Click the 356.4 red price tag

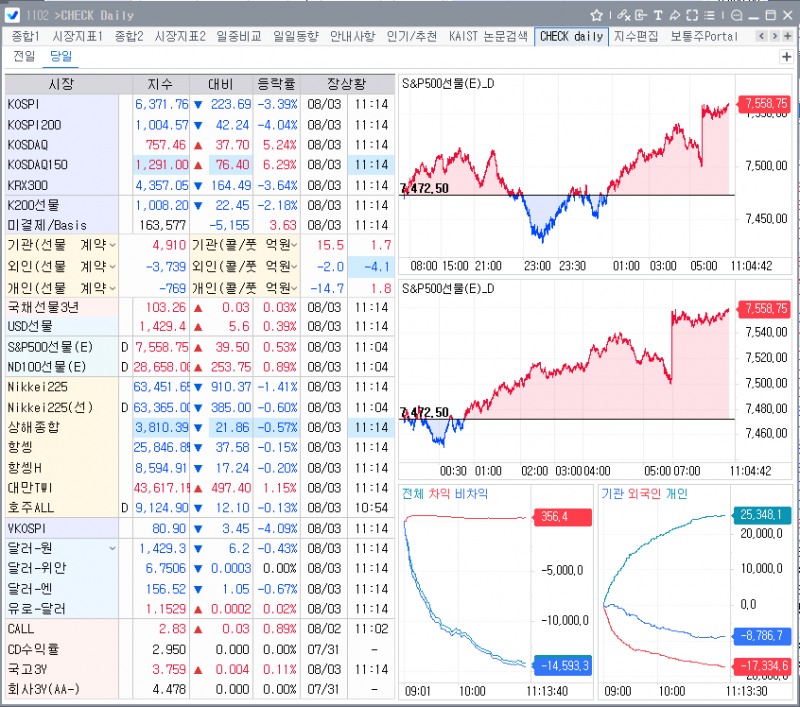pos(563,517)
